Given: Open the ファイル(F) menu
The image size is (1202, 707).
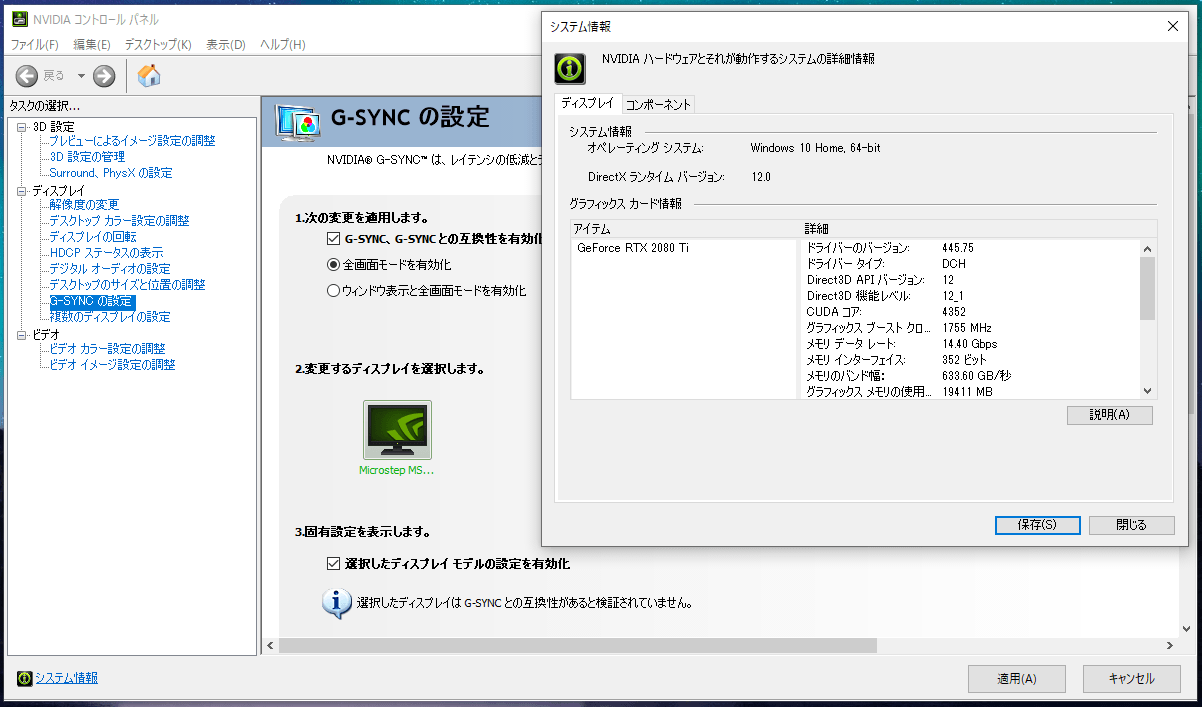Looking at the screenshot, I should coord(34,45).
